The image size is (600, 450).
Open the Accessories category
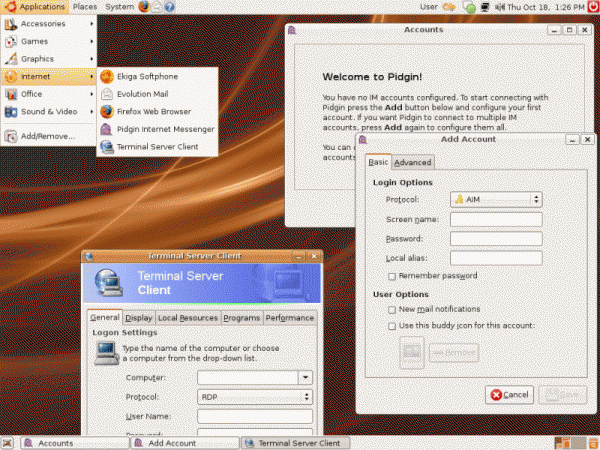pos(49,24)
